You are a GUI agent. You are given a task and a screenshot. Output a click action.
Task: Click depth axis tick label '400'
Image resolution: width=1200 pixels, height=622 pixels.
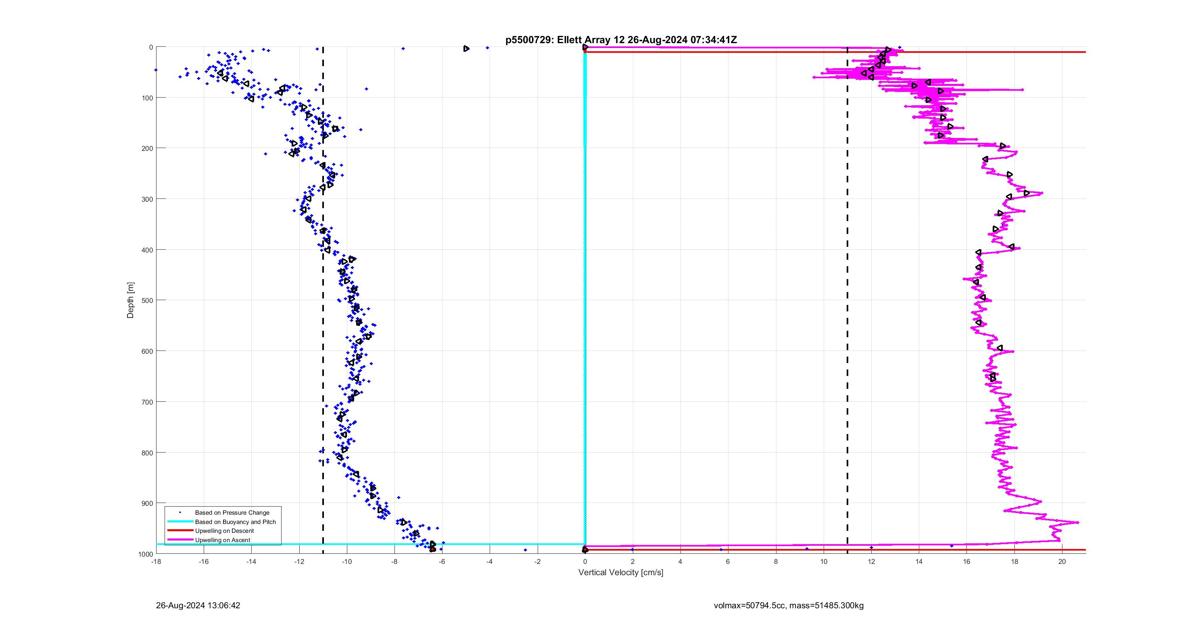(x=146, y=250)
